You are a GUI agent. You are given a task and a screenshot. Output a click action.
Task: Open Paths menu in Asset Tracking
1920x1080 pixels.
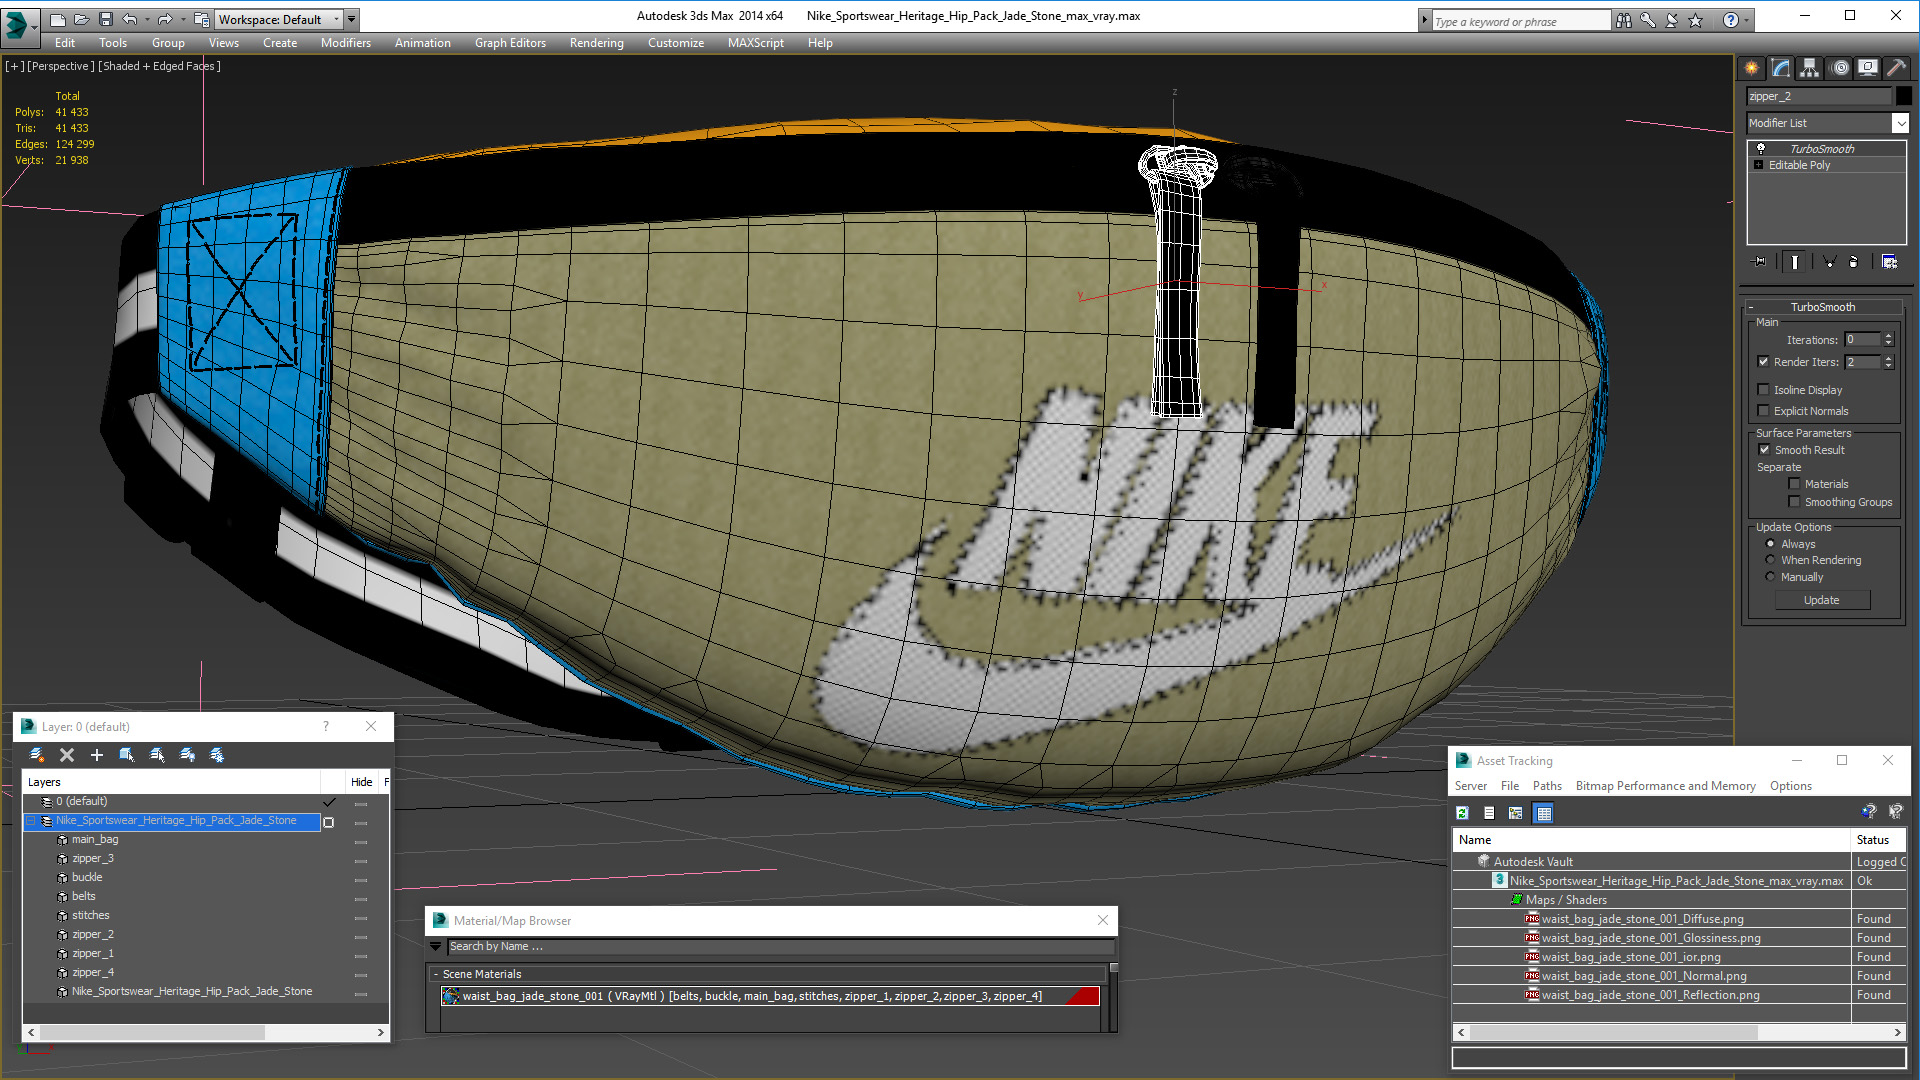(x=1547, y=786)
